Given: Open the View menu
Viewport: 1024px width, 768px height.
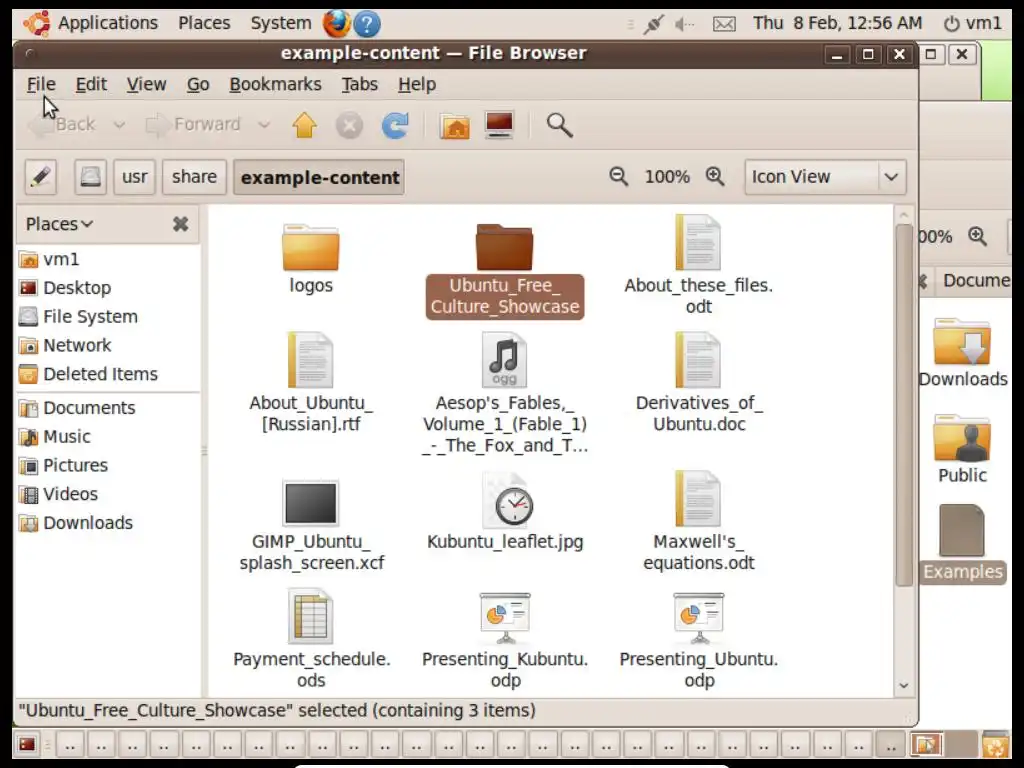Looking at the screenshot, I should pyautogui.click(x=146, y=84).
